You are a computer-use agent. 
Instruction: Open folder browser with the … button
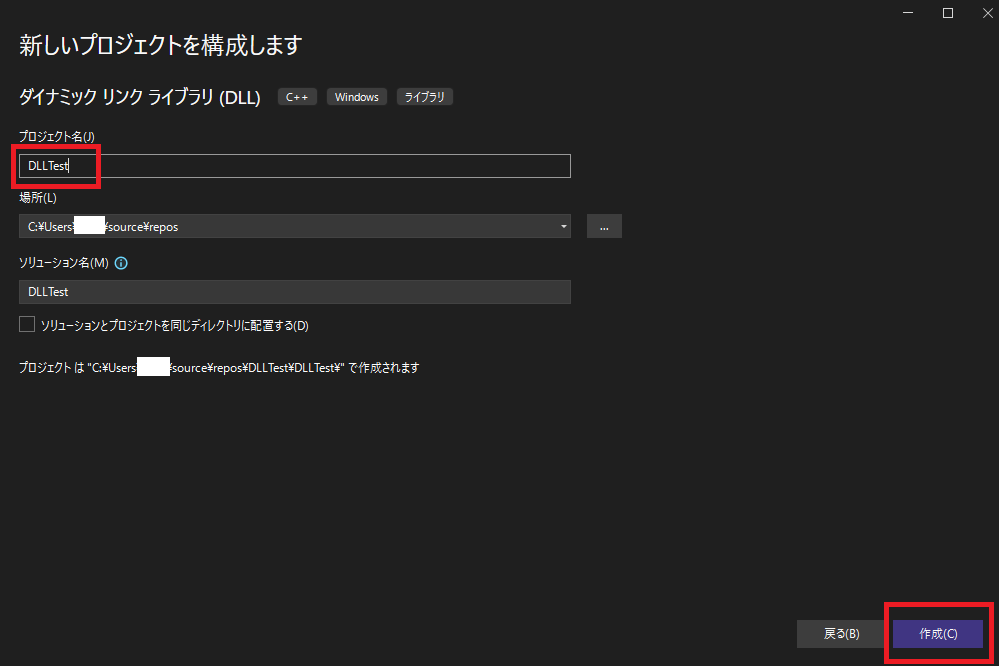point(604,226)
